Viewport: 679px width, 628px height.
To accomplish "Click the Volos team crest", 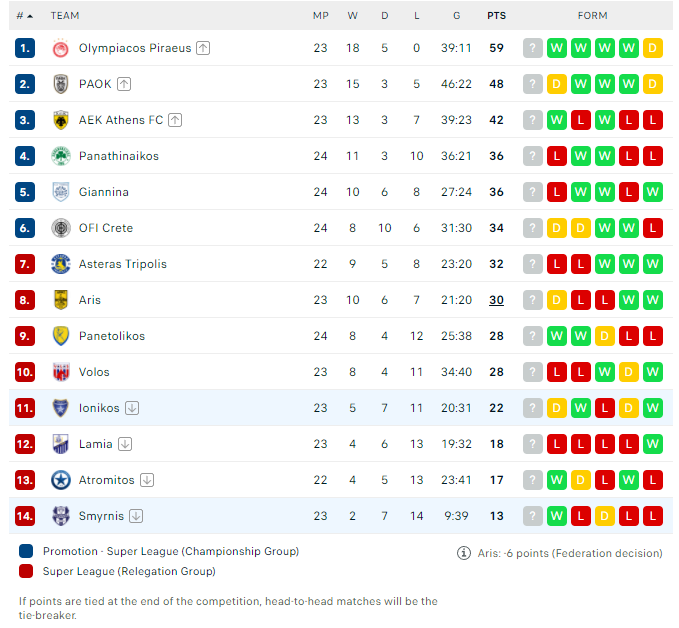I will pyautogui.click(x=61, y=372).
